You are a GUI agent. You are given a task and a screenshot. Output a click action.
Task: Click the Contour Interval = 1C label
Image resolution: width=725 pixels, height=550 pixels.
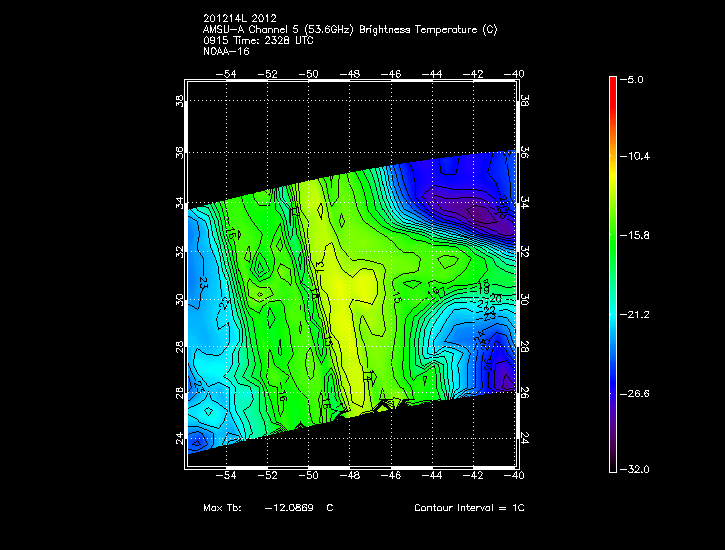(469, 508)
